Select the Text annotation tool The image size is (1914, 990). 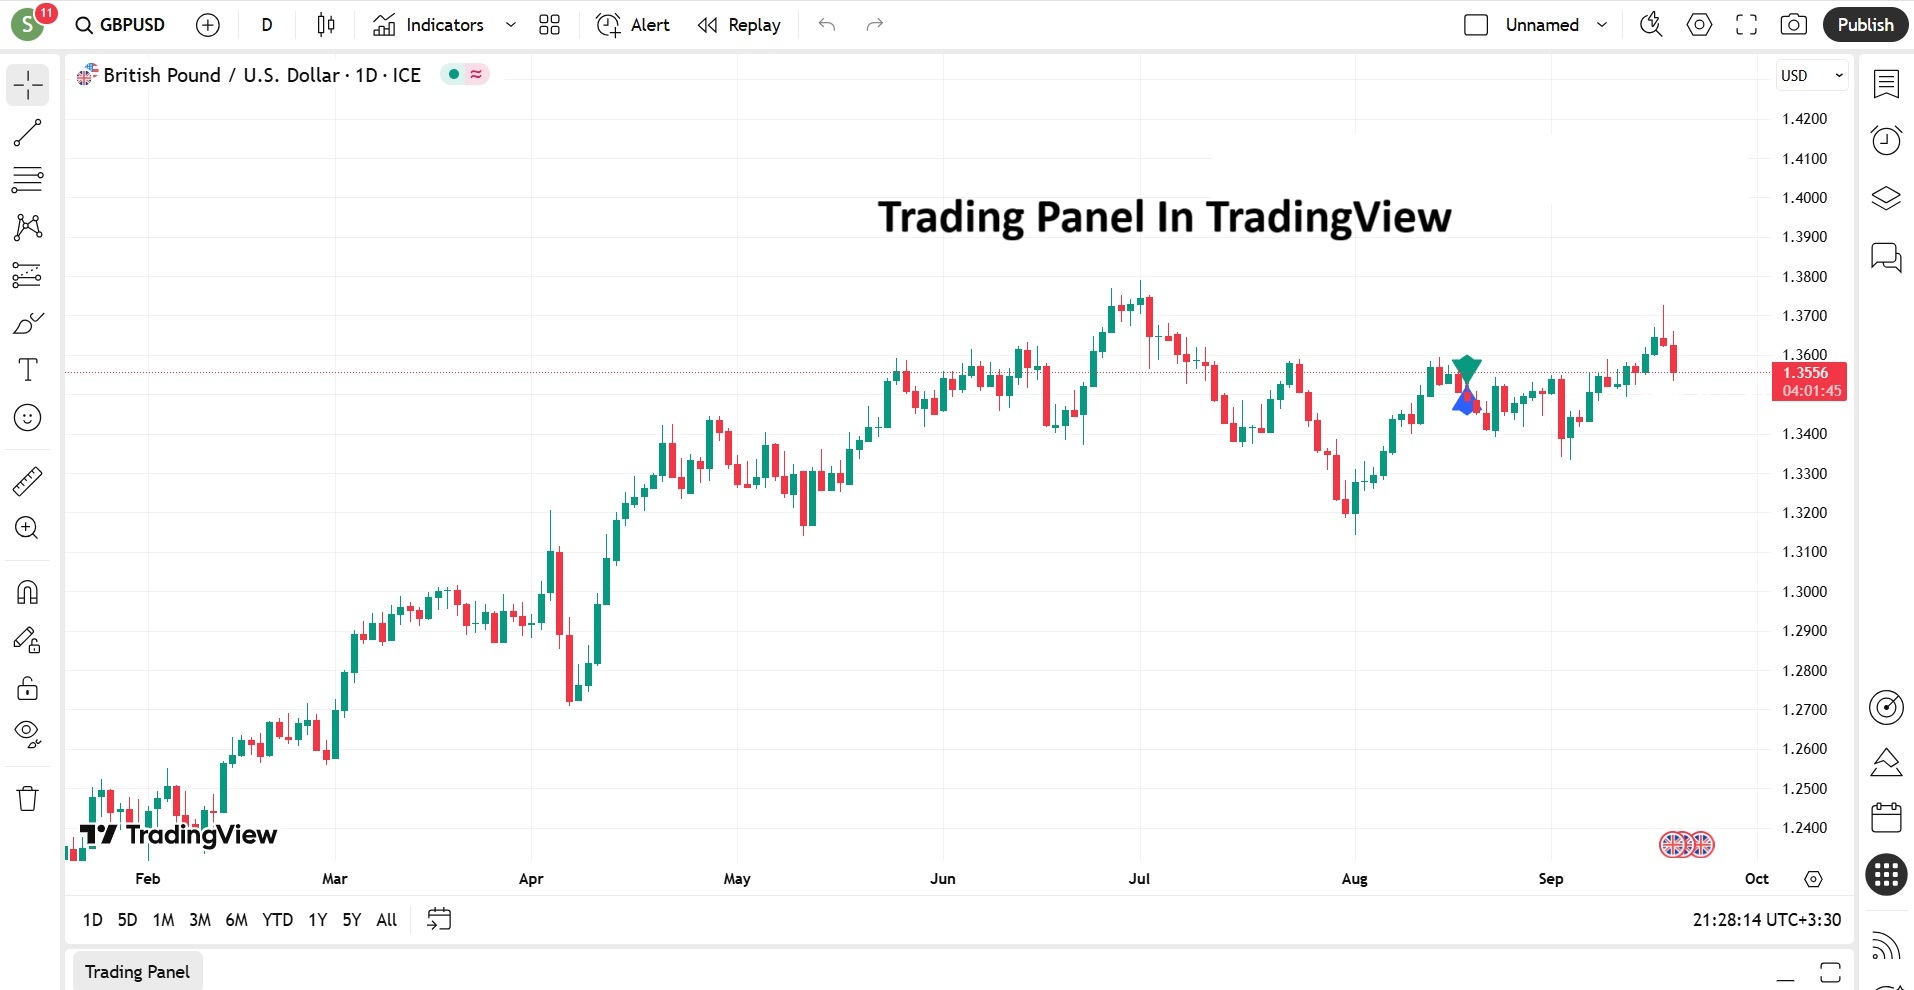pos(27,369)
